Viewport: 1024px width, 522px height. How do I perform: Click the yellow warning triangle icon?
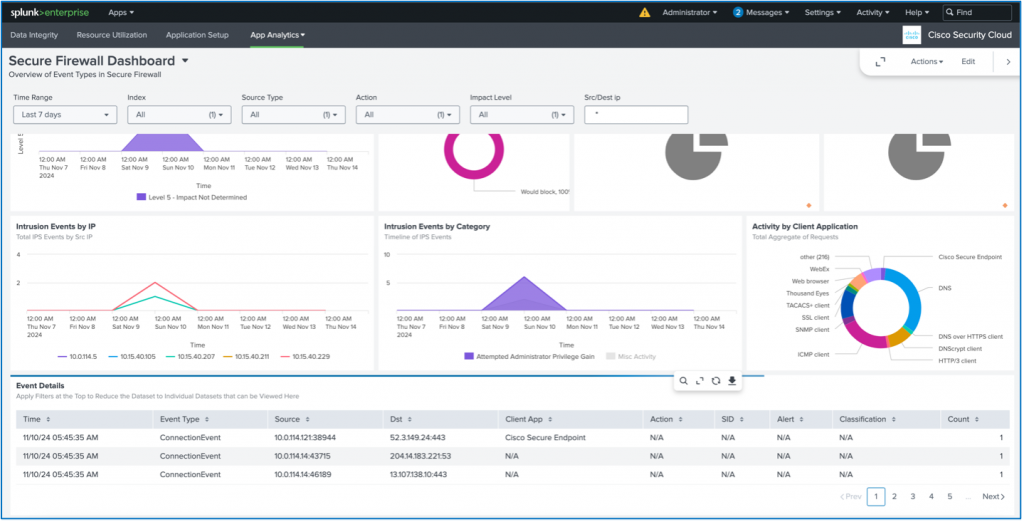[x=644, y=13]
